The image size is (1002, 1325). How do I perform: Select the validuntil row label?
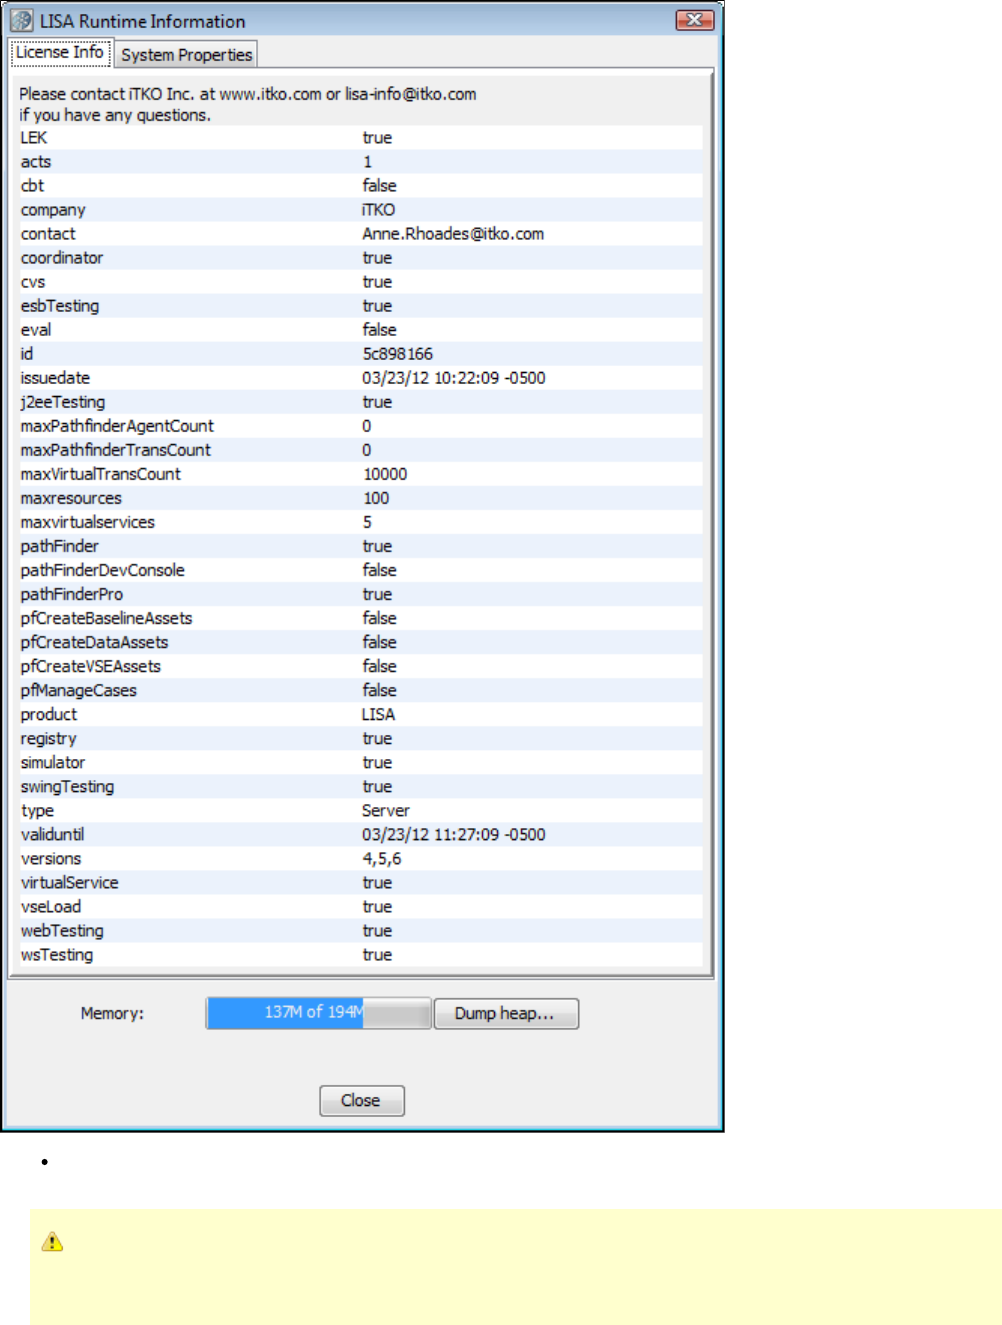tap(52, 834)
